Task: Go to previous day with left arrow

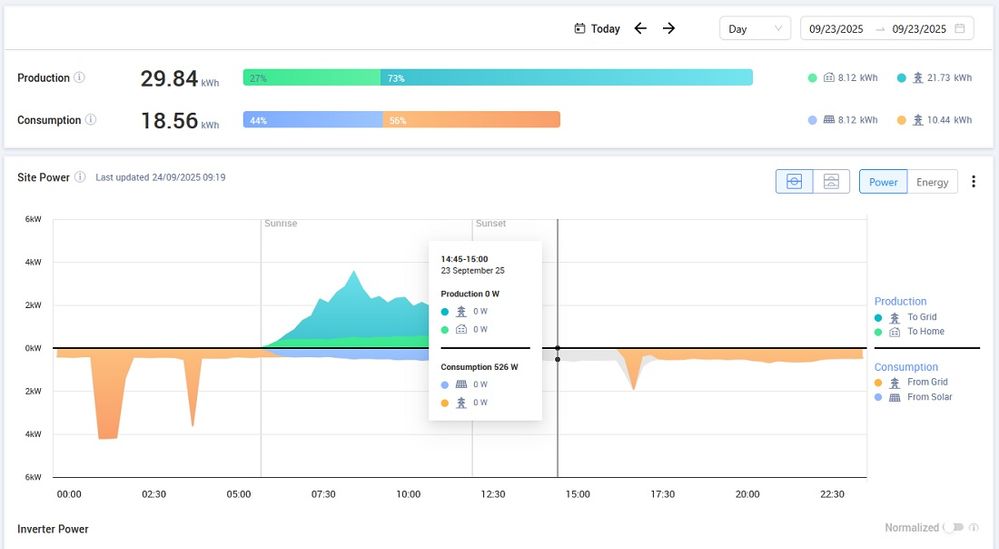Action: (641, 29)
